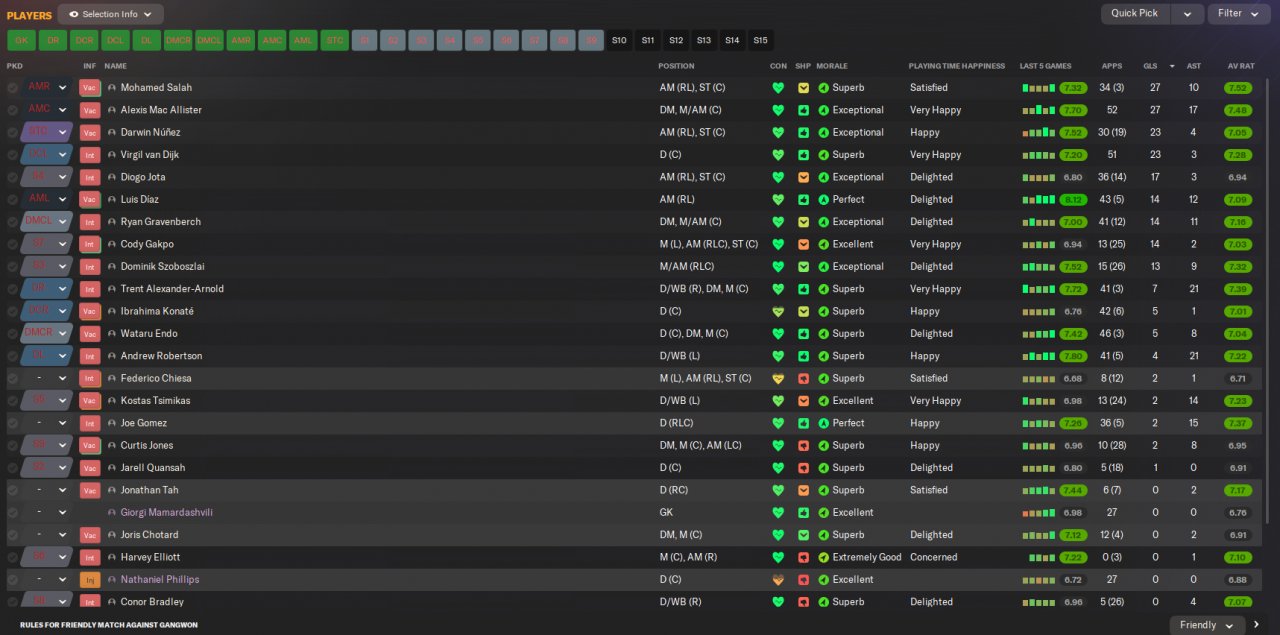1280x635 pixels.
Task: Select the S10 substitute slot
Action: coord(619,40)
